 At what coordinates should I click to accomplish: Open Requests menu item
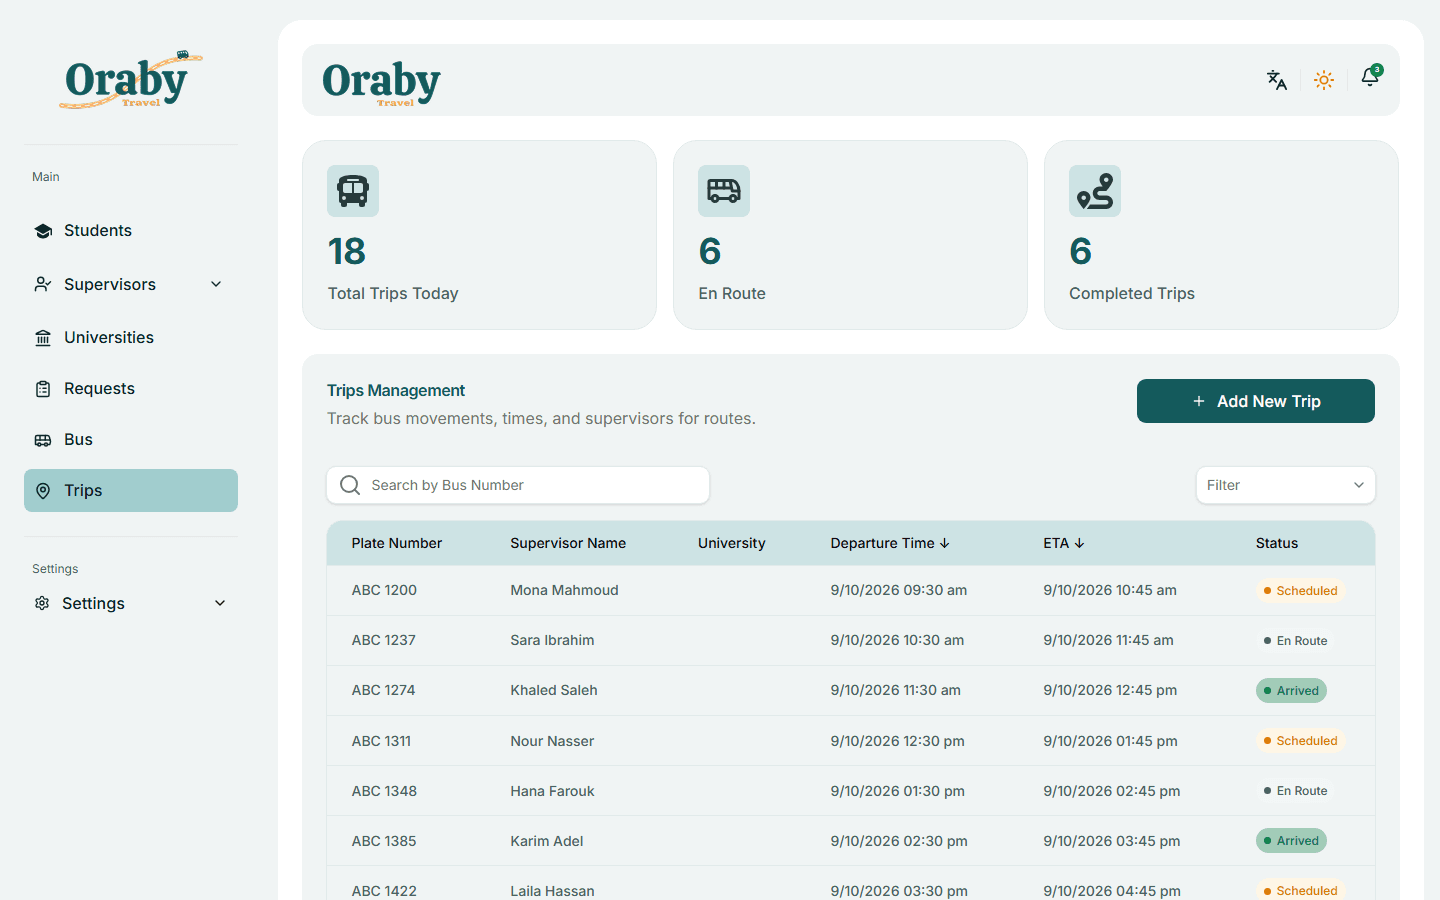tap(131, 389)
